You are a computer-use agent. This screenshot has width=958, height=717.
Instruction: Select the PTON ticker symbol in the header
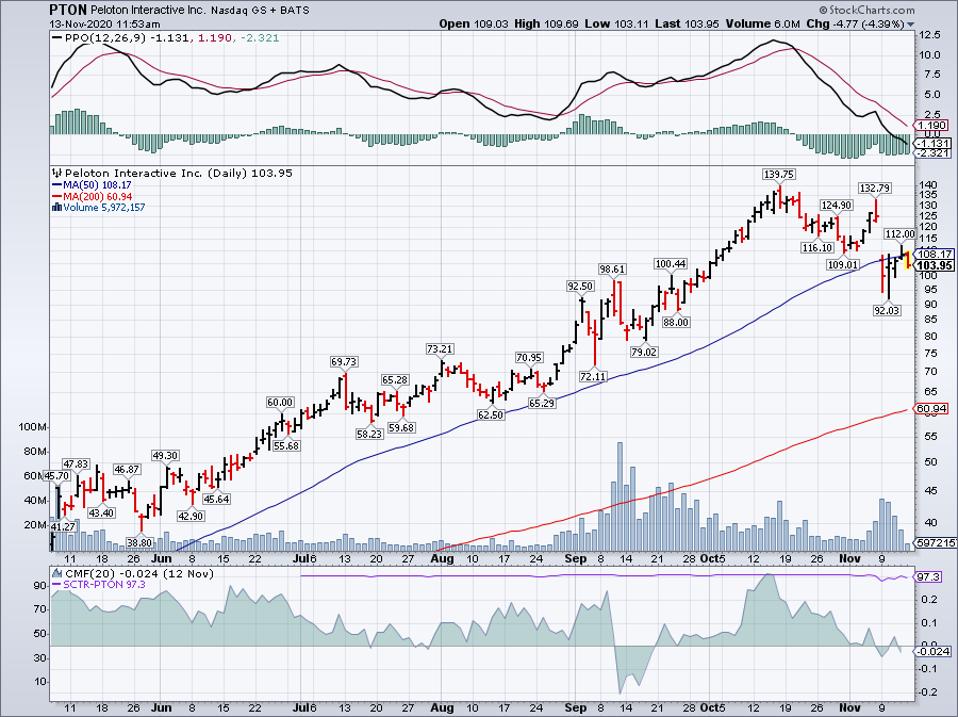pyautogui.click(x=68, y=10)
